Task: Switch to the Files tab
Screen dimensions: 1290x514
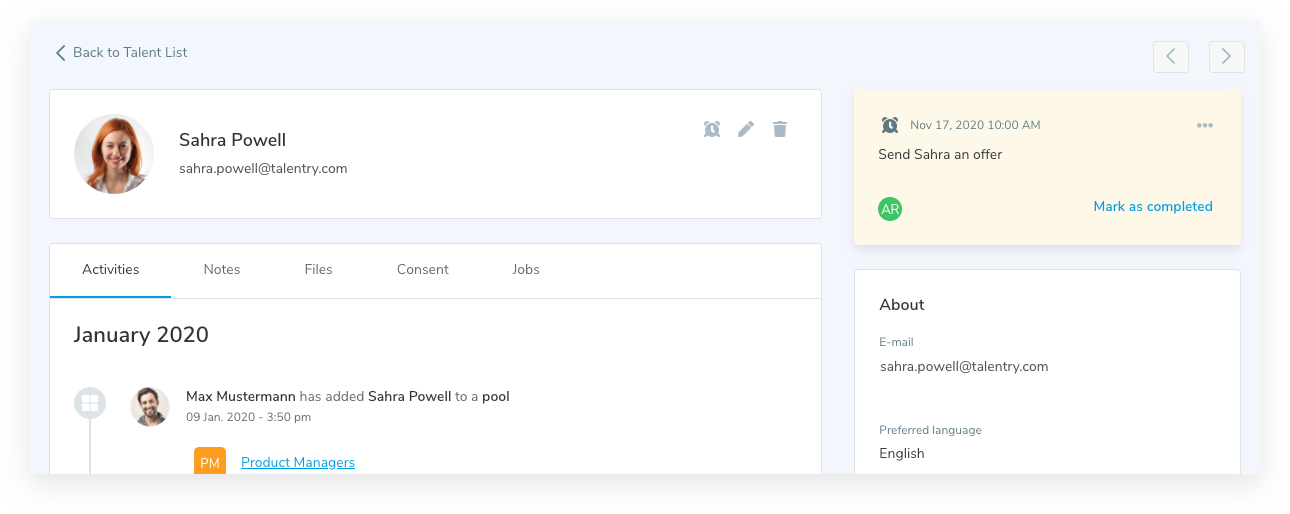Action: click(319, 269)
